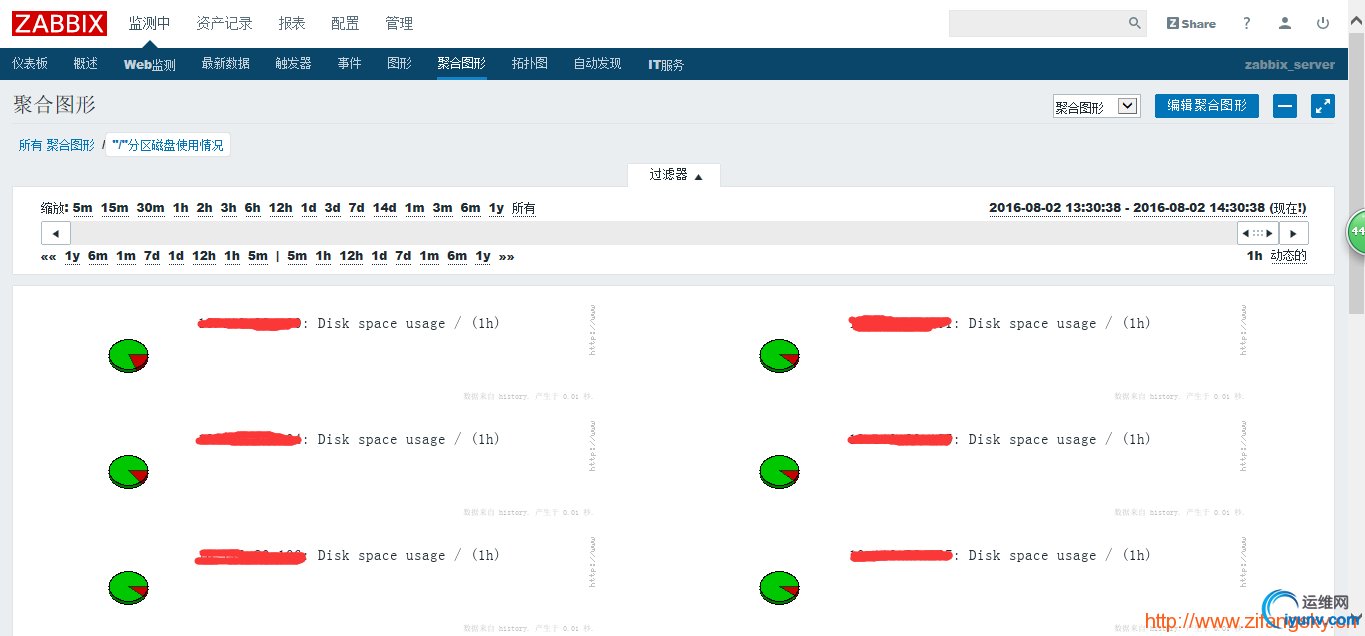Open help question mark icon

coord(1247,23)
